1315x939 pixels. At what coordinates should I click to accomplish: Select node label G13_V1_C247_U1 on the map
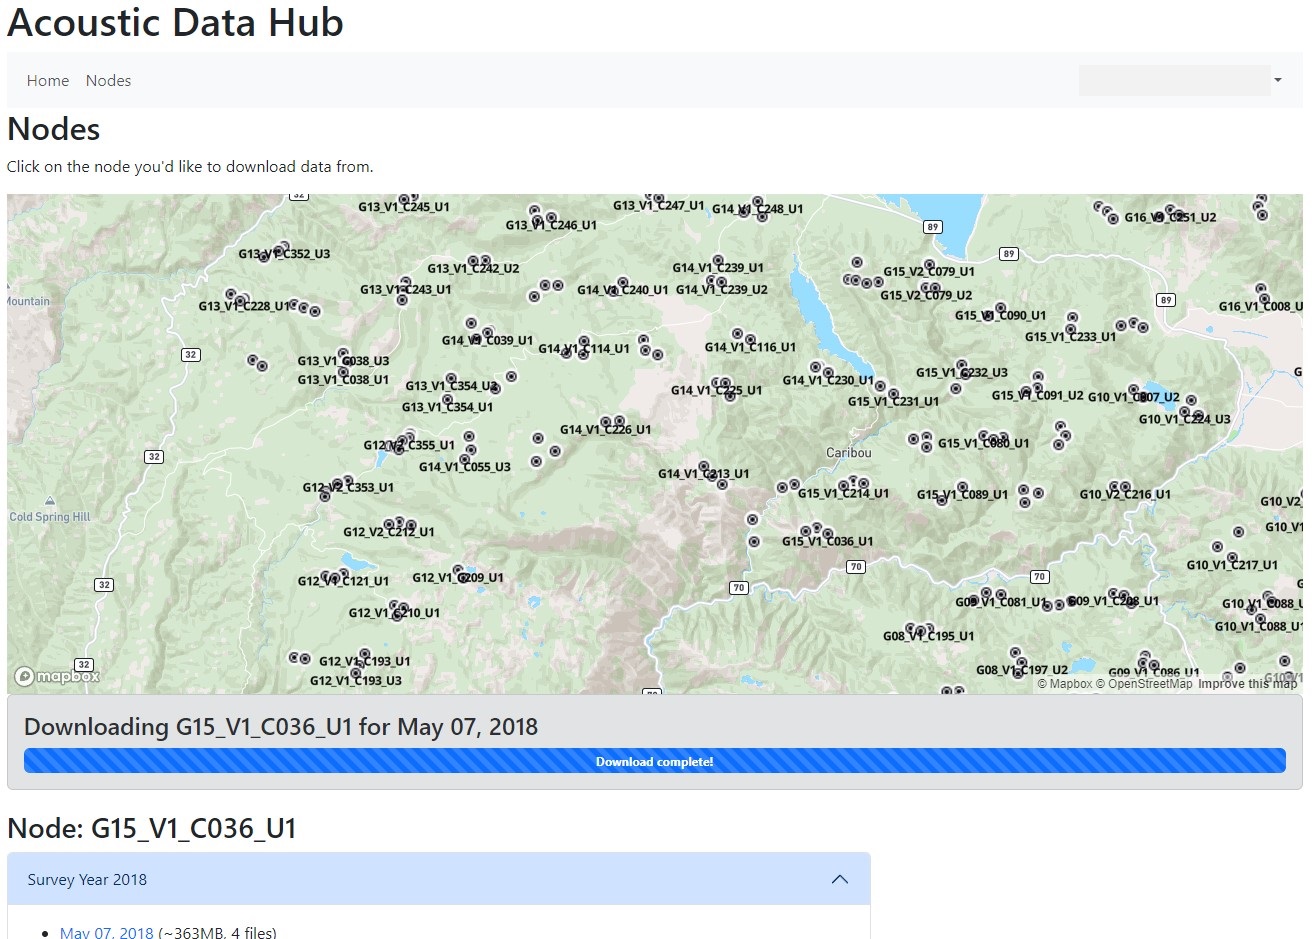point(659,205)
